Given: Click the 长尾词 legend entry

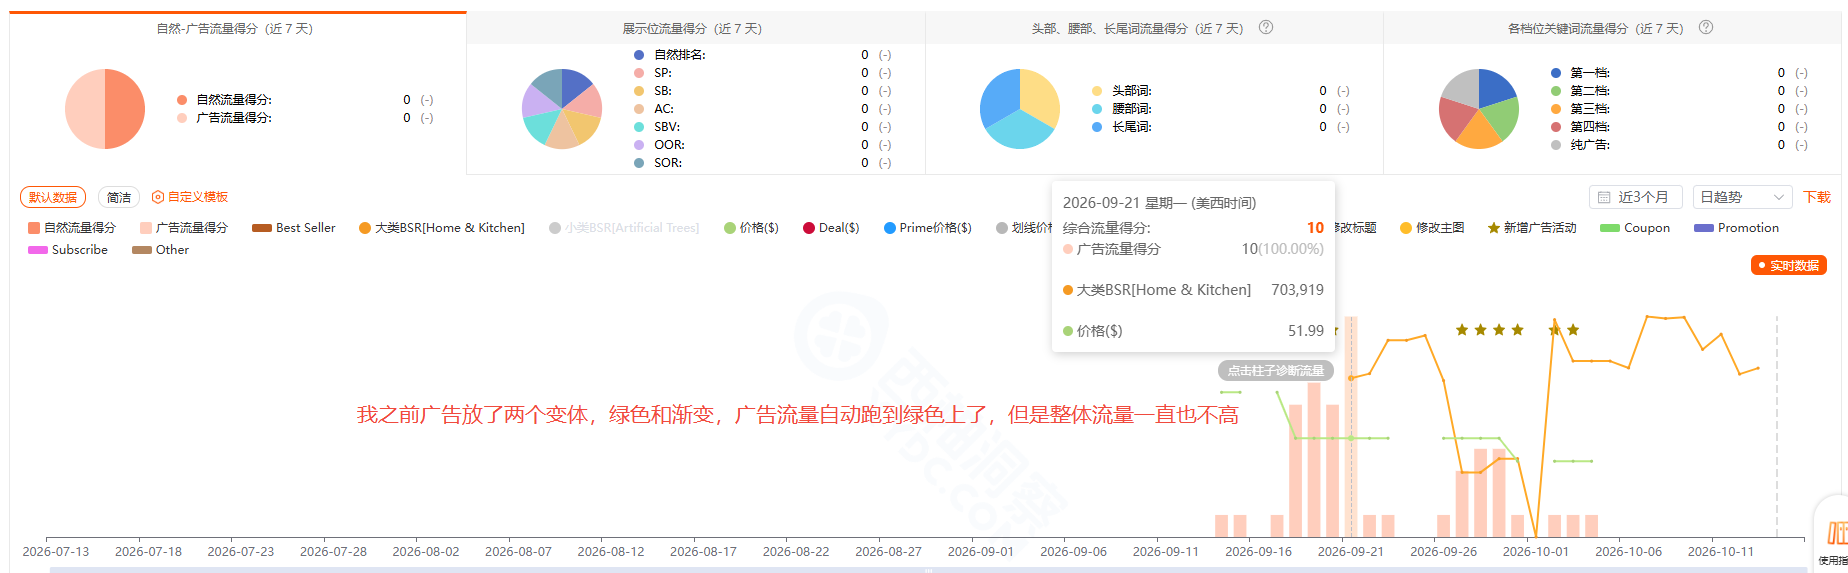Looking at the screenshot, I should 1122,127.
